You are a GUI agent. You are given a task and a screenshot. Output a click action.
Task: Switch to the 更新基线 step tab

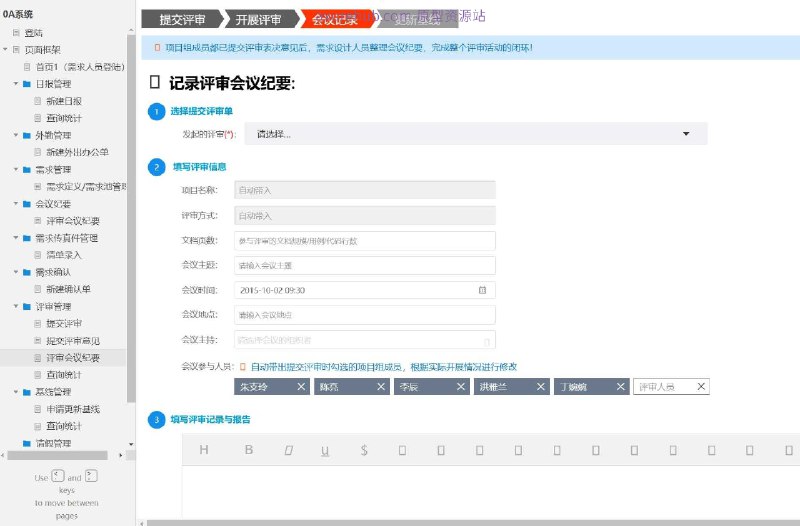[x=417, y=19]
